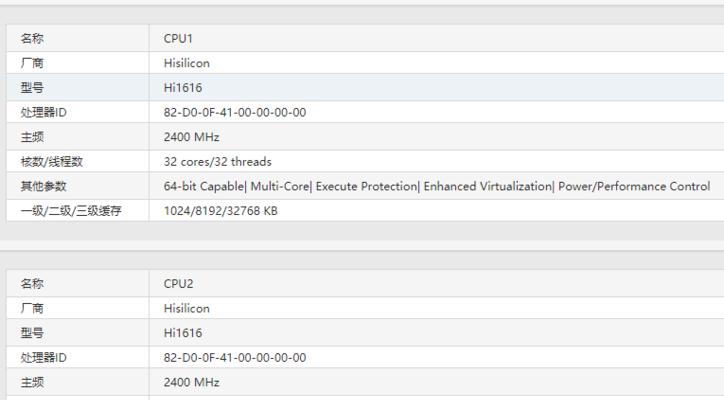Click the 主频 label in CPU1 table
Image resolution: width=724 pixels, height=400 pixels.
(x=32, y=137)
